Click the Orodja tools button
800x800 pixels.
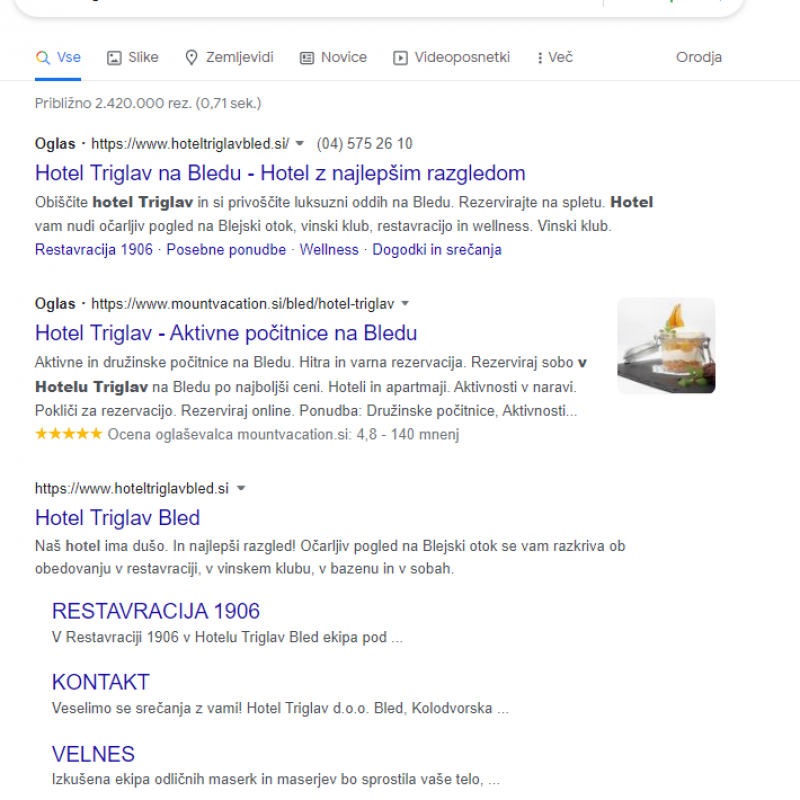tap(698, 57)
